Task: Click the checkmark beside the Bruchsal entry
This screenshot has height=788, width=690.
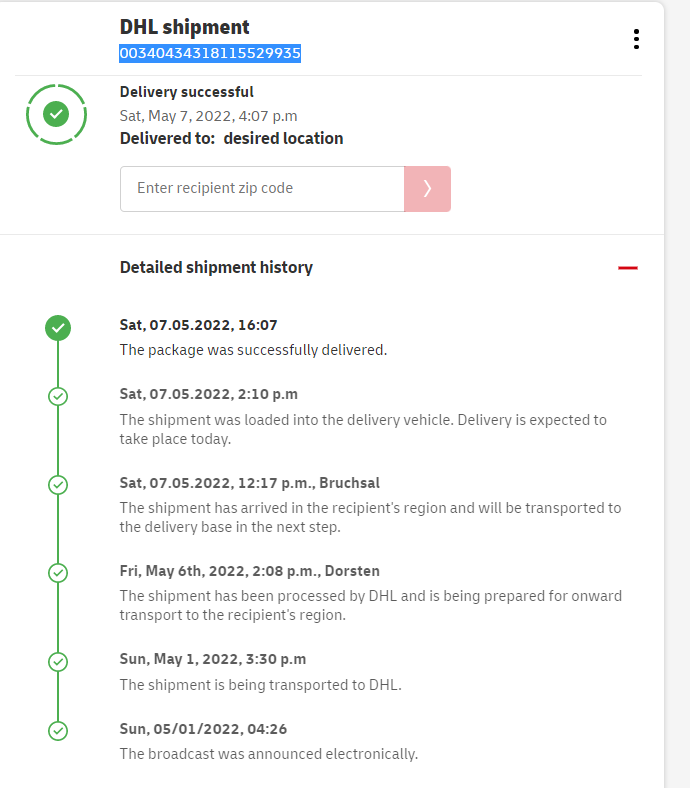Action: [58, 485]
